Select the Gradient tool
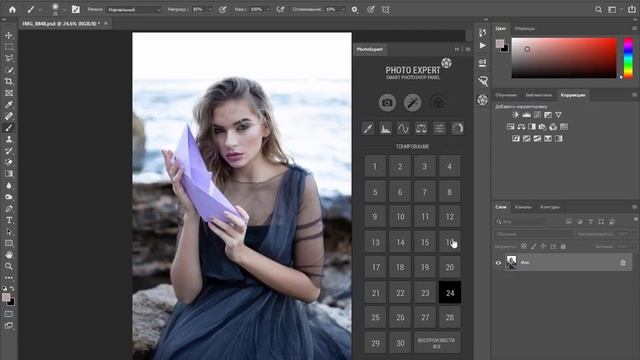This screenshot has width=640, height=360. 9,174
